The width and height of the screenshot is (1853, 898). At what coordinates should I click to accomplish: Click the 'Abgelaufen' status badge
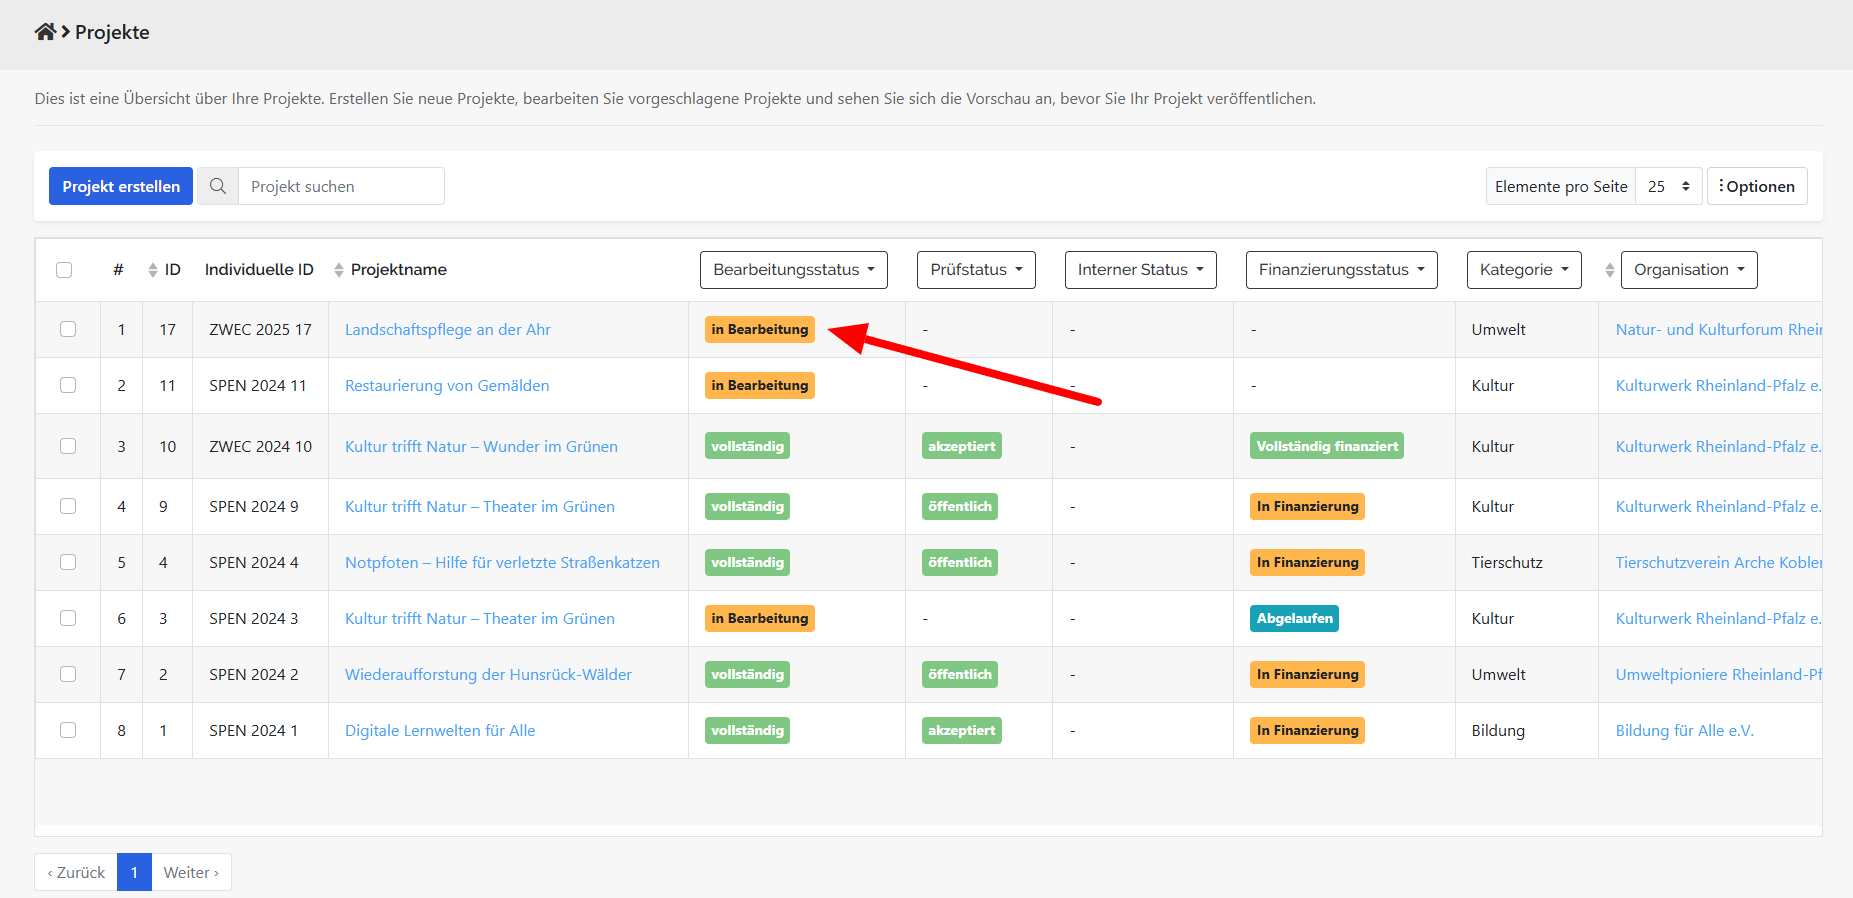pos(1294,619)
